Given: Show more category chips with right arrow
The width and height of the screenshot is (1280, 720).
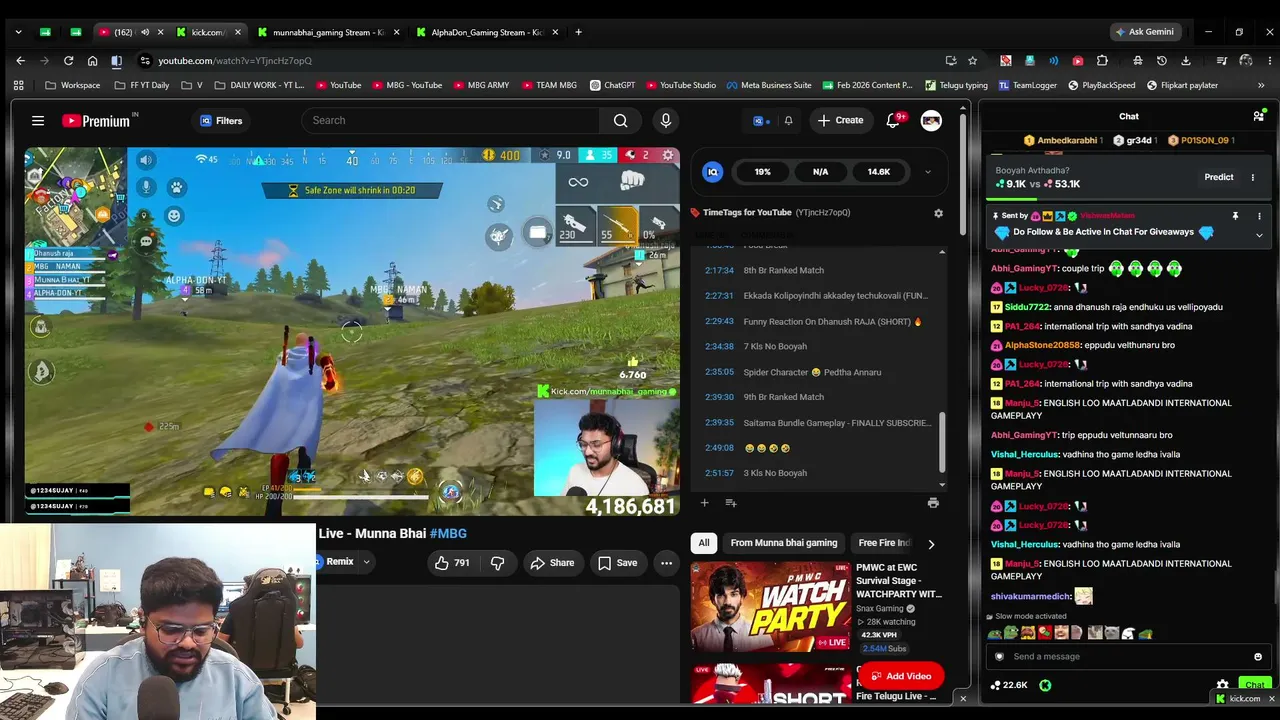Looking at the screenshot, I should tap(931, 544).
